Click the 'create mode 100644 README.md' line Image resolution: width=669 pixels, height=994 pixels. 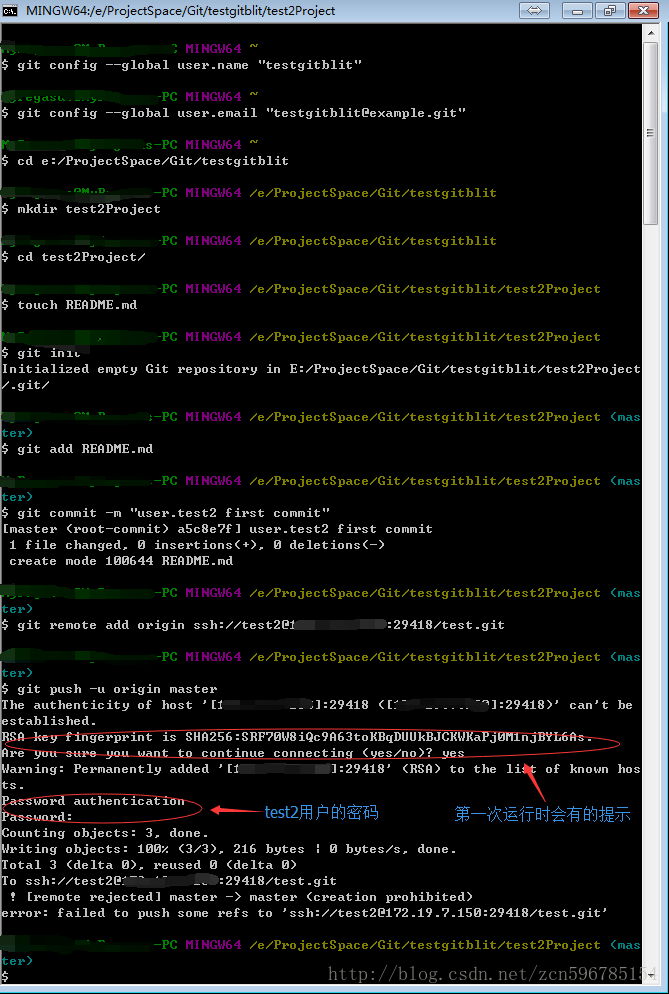click(120, 561)
